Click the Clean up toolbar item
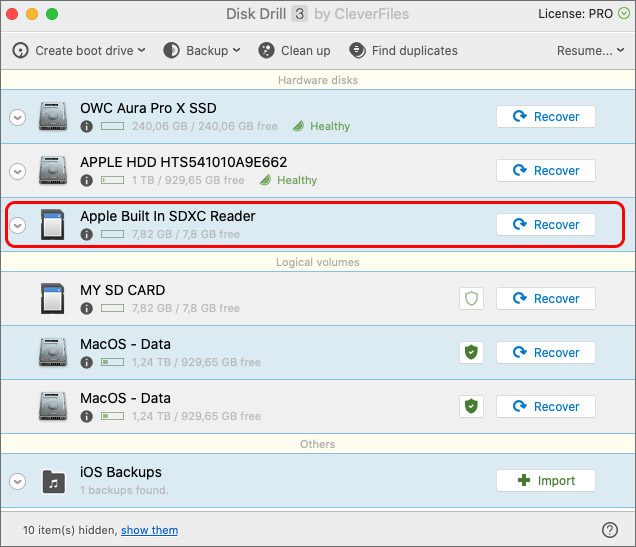Viewport: 636px width, 547px height. 294,51
